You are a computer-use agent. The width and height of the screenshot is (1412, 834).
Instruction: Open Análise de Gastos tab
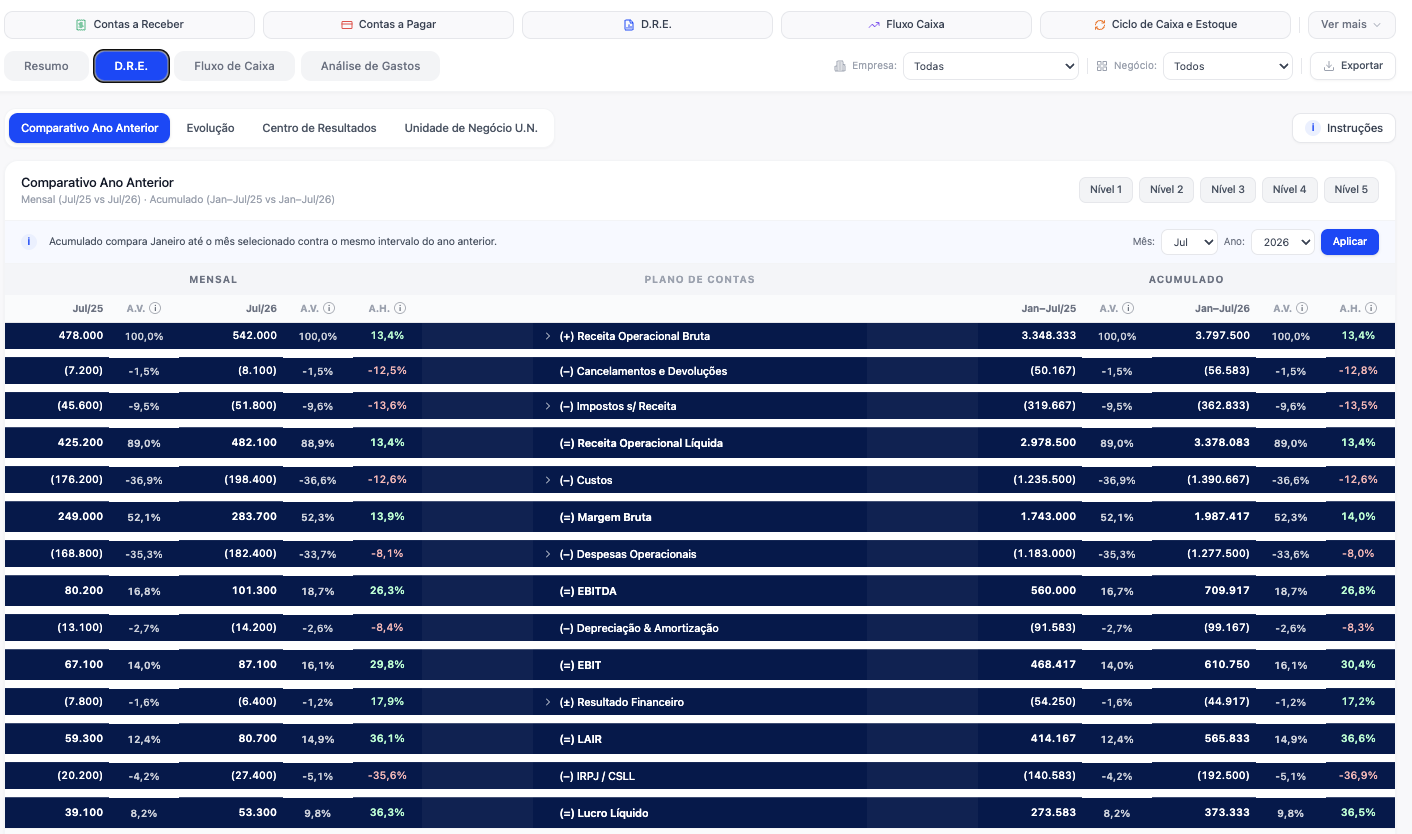370,66
